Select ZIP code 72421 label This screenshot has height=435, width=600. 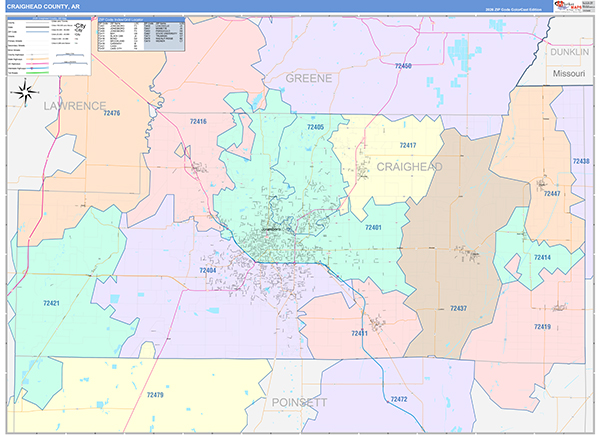point(53,302)
